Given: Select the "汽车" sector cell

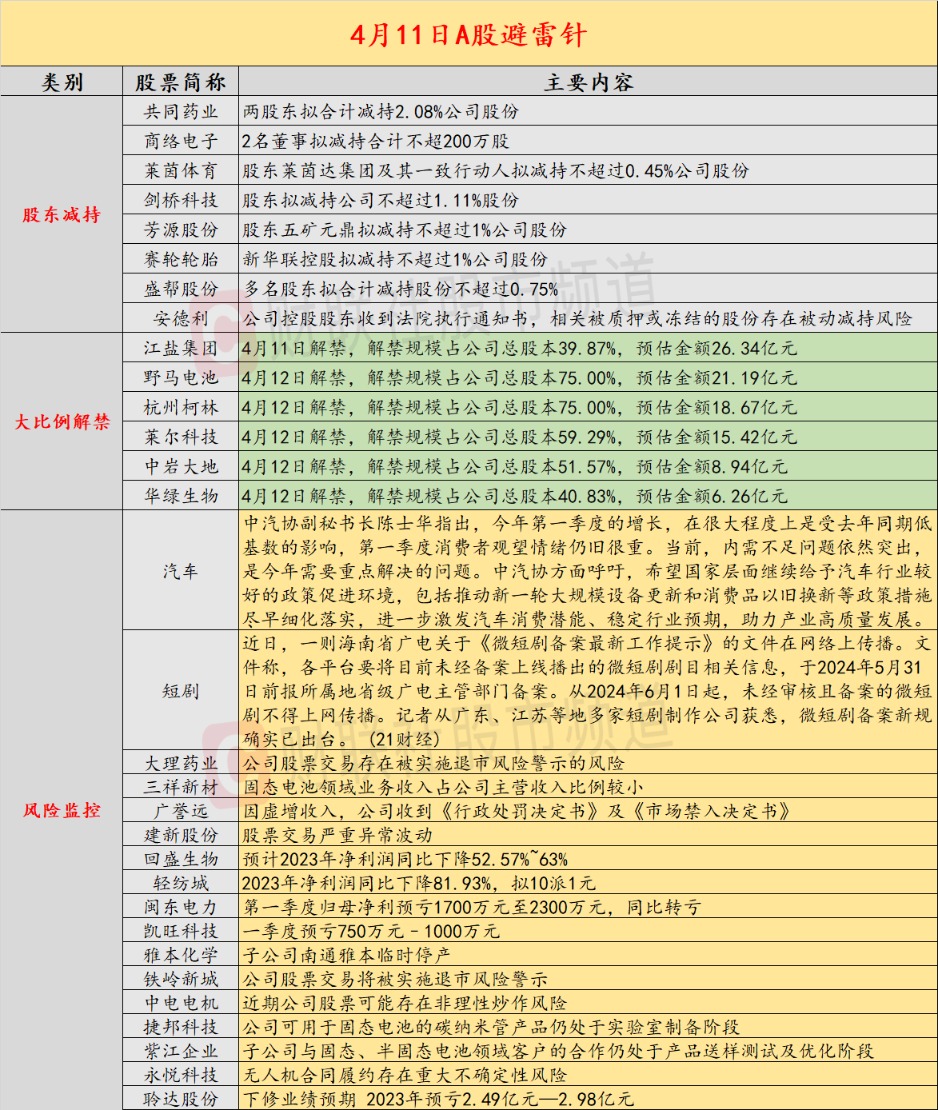Looking at the screenshot, I should coord(181,571).
